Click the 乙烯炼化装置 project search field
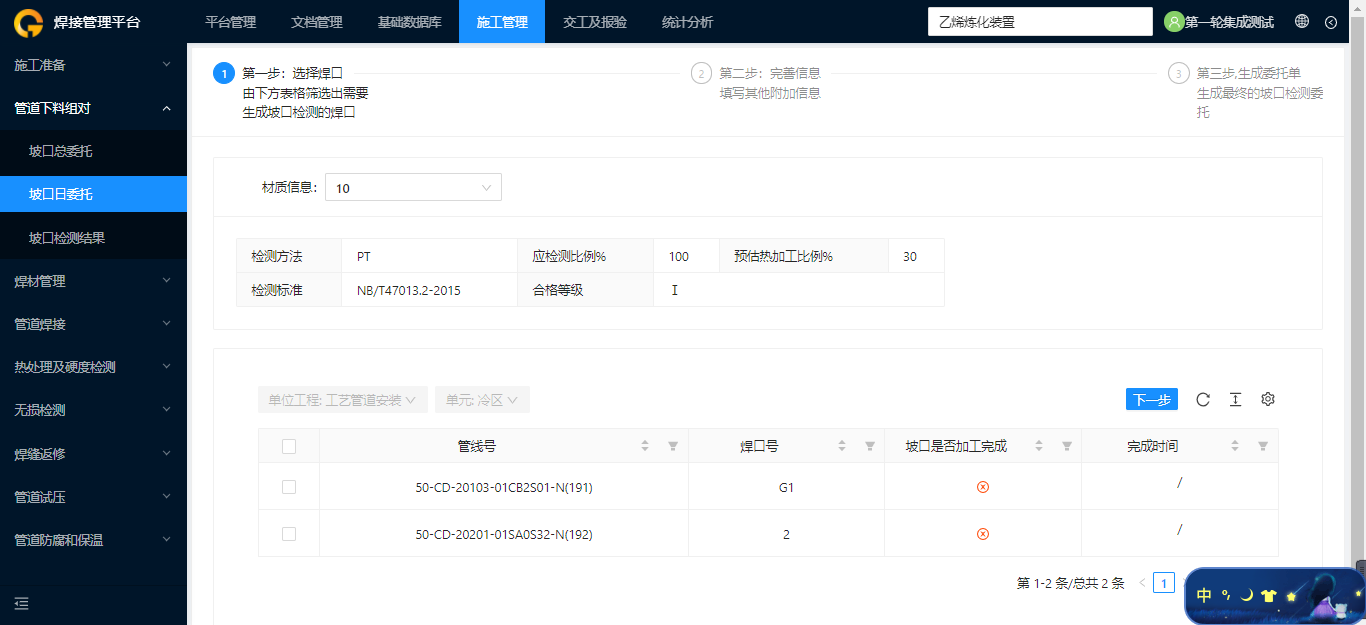Viewport: 1366px width, 625px height. point(1040,22)
